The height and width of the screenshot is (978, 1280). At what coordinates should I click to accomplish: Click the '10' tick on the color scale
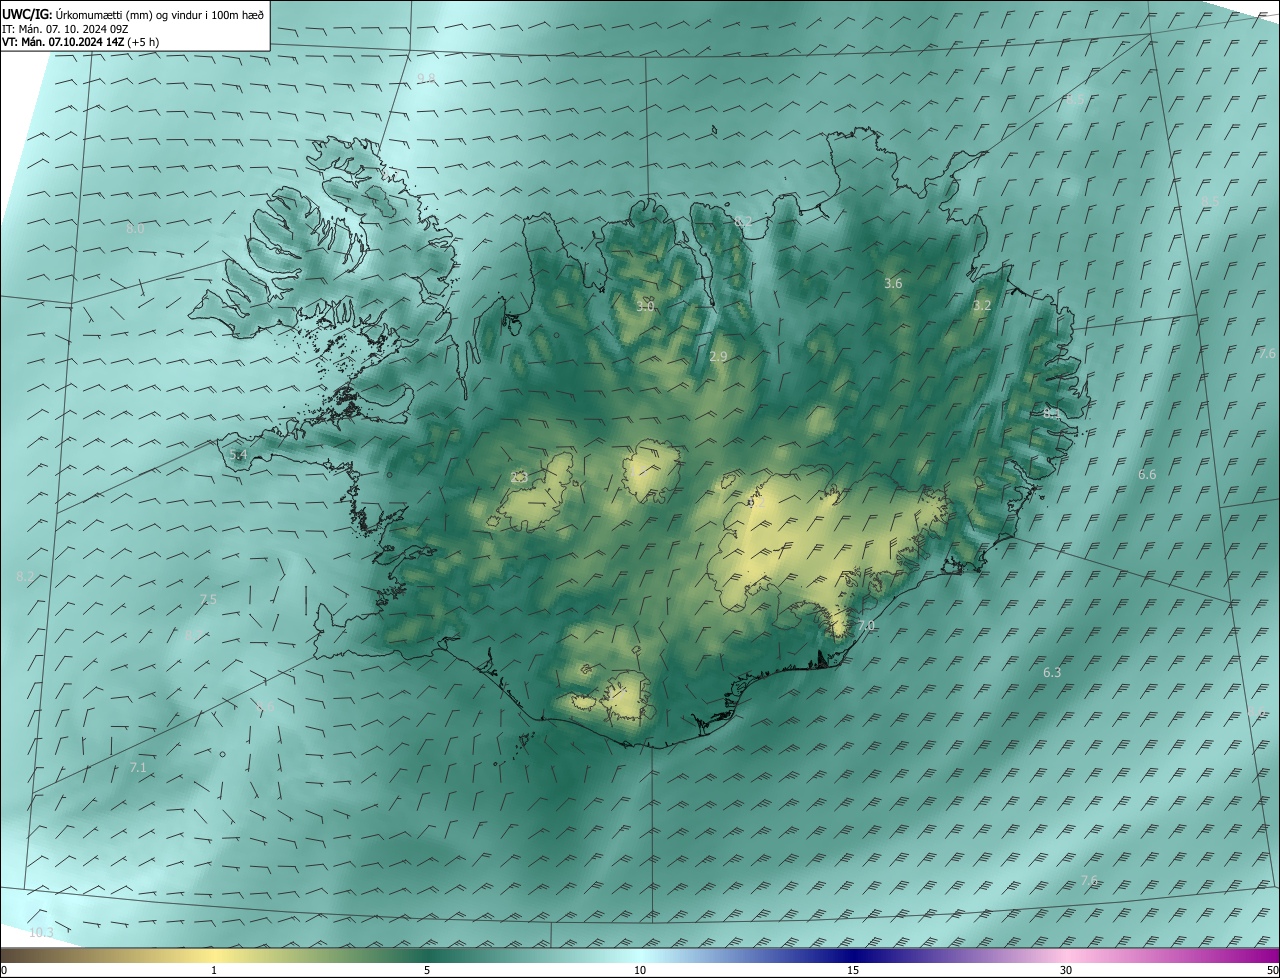click(x=640, y=971)
